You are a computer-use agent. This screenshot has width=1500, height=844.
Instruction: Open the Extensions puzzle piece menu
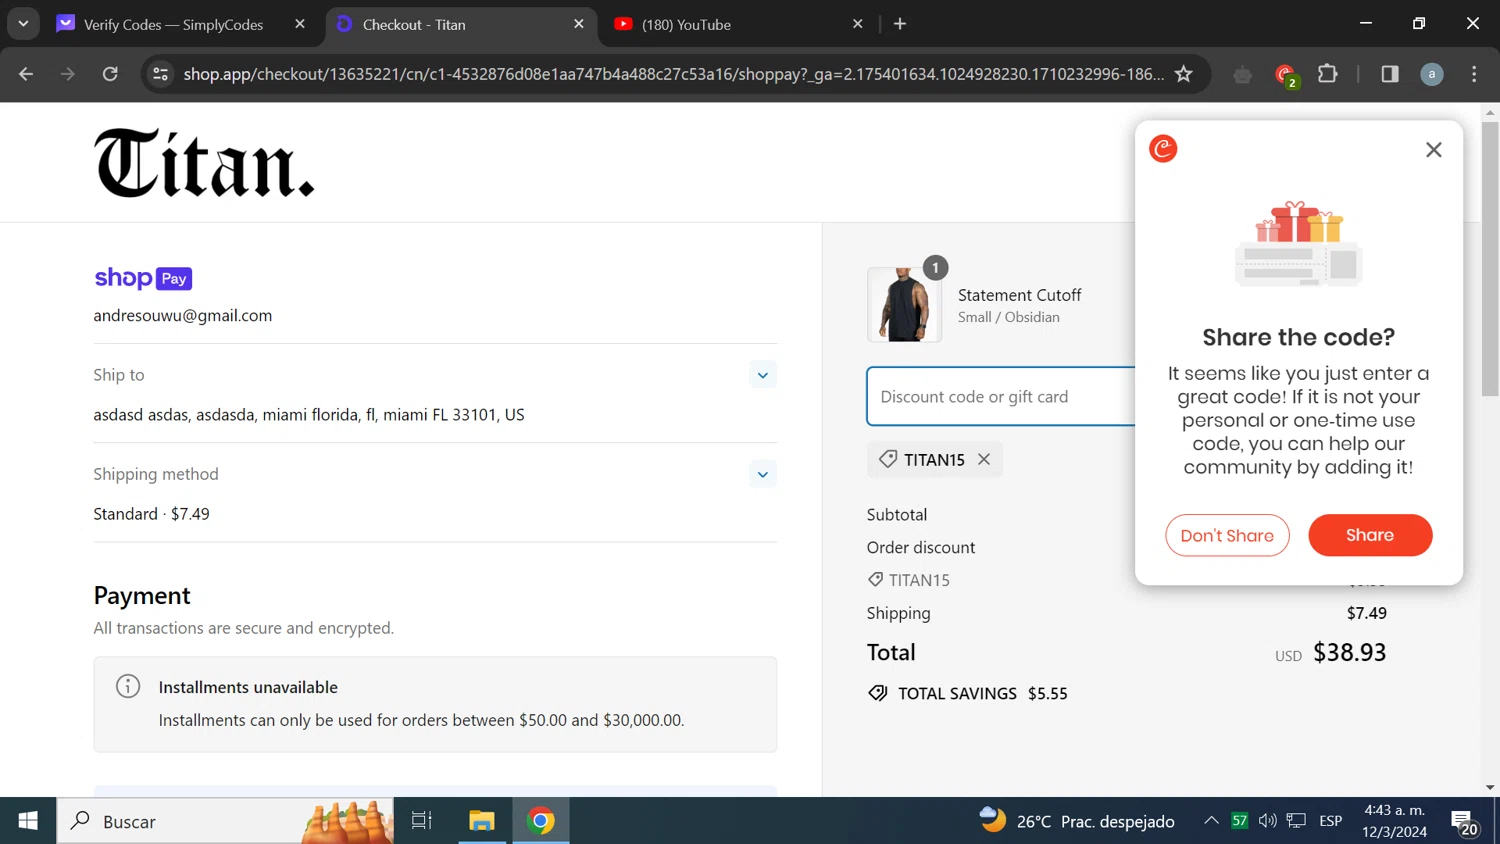click(x=1328, y=74)
